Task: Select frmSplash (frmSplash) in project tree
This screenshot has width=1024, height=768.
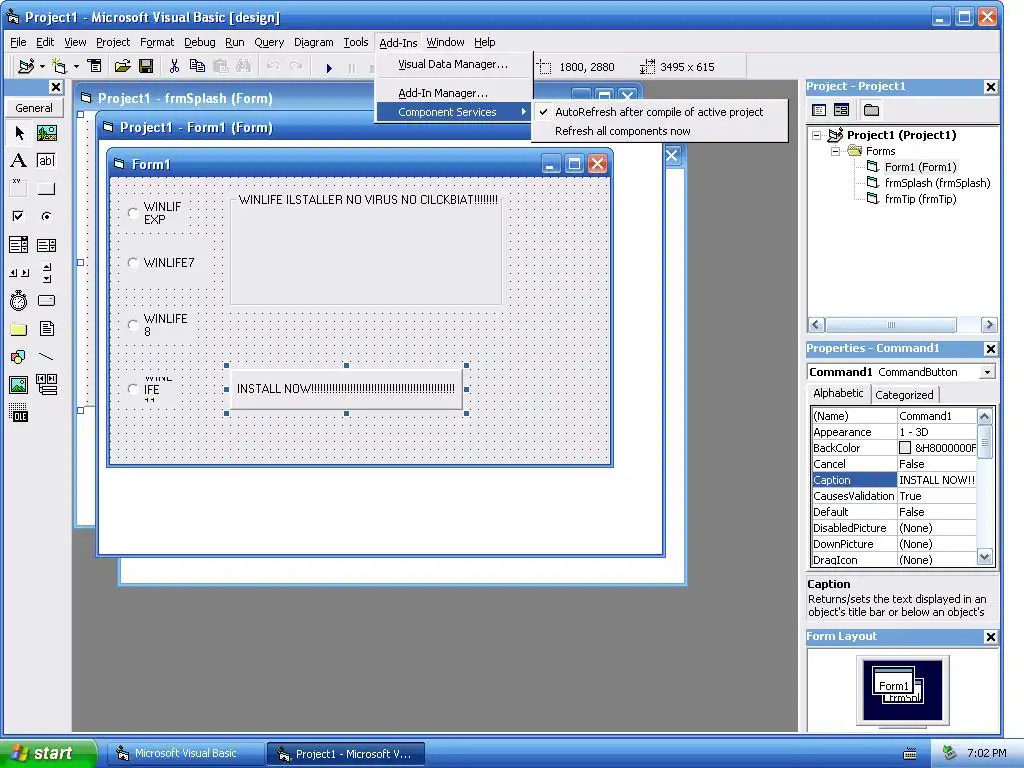Action: (x=937, y=184)
